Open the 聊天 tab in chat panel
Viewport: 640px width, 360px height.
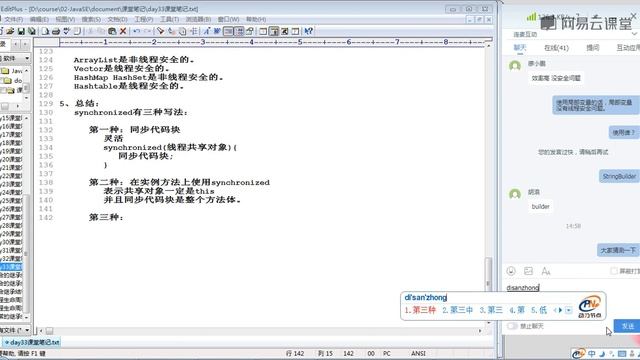pos(520,48)
